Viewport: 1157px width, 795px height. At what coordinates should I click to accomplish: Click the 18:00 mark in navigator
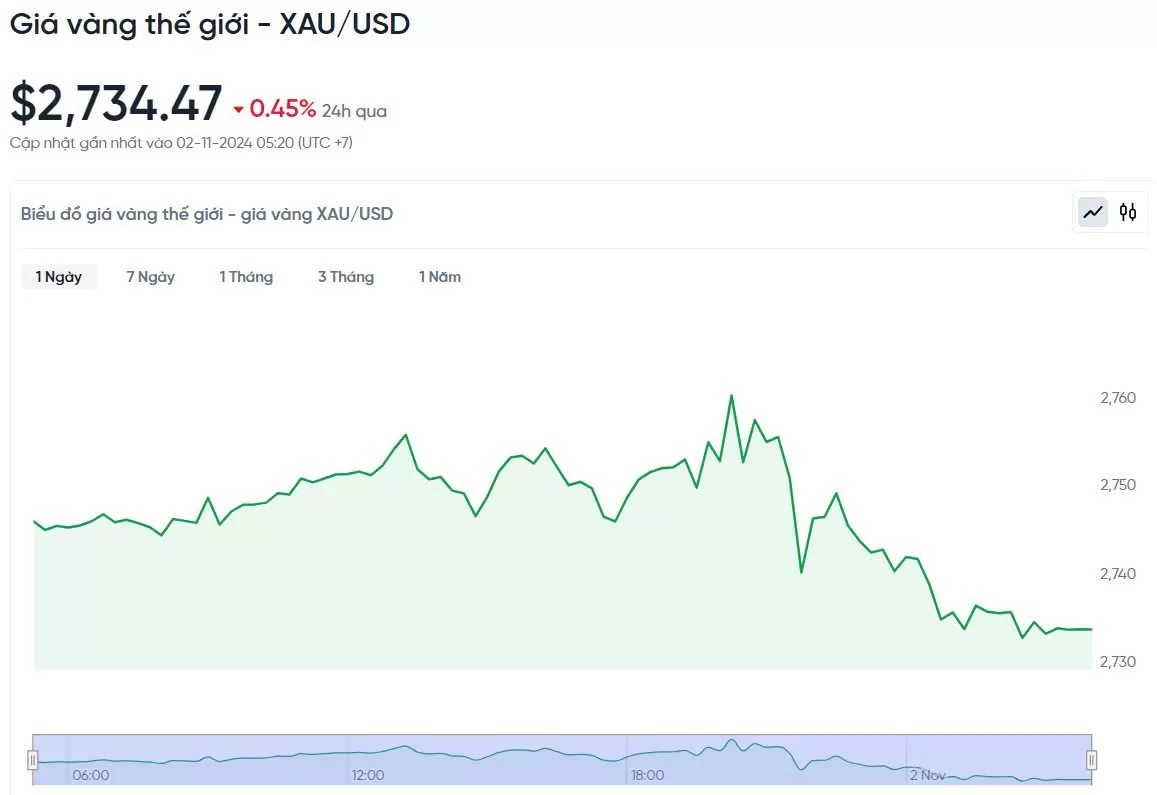647,775
